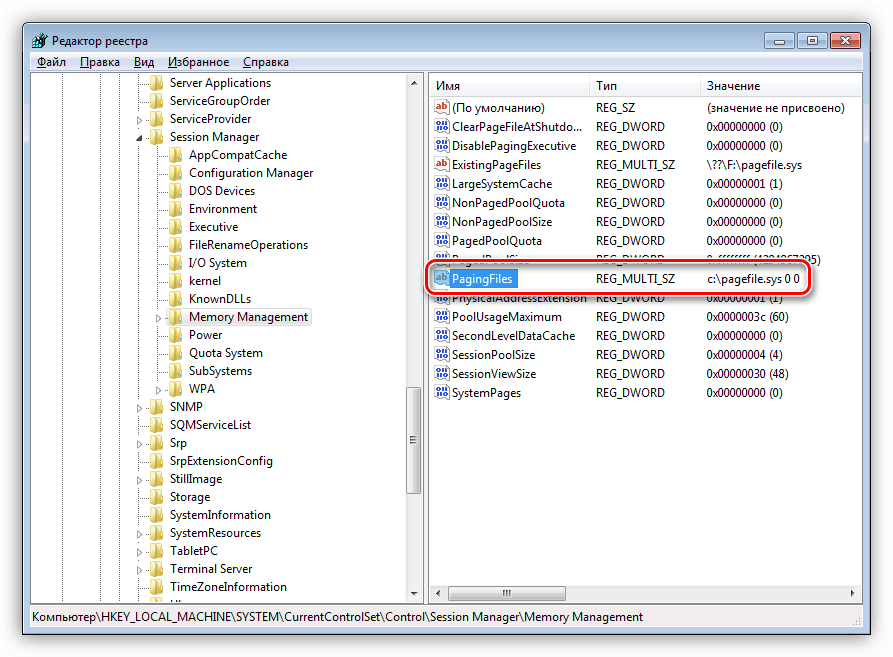Click the Session Manager folder icon

(157, 137)
